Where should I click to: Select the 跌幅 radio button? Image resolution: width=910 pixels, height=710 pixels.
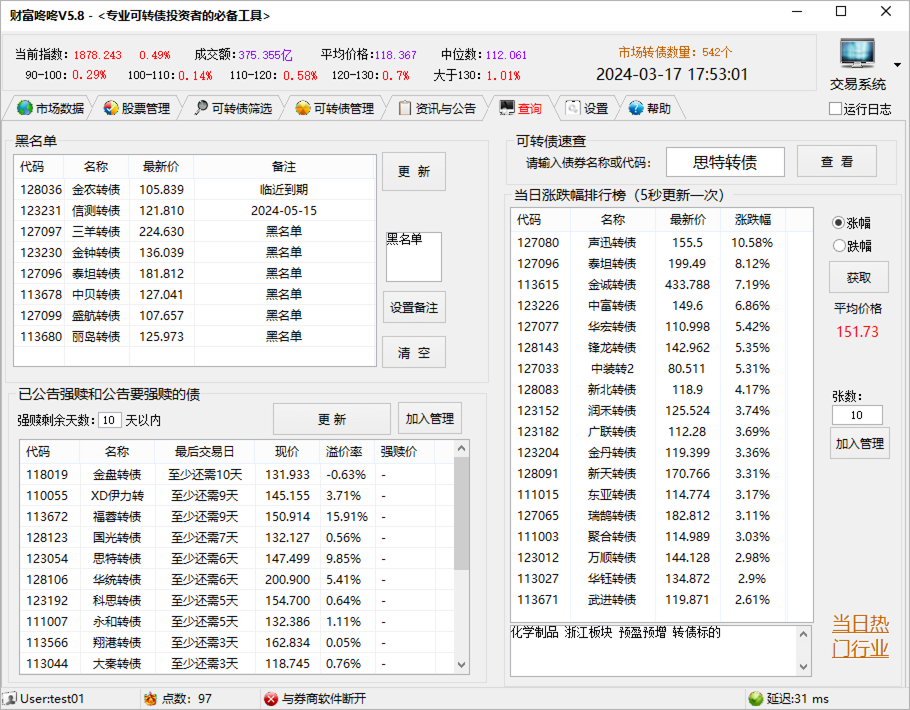839,246
